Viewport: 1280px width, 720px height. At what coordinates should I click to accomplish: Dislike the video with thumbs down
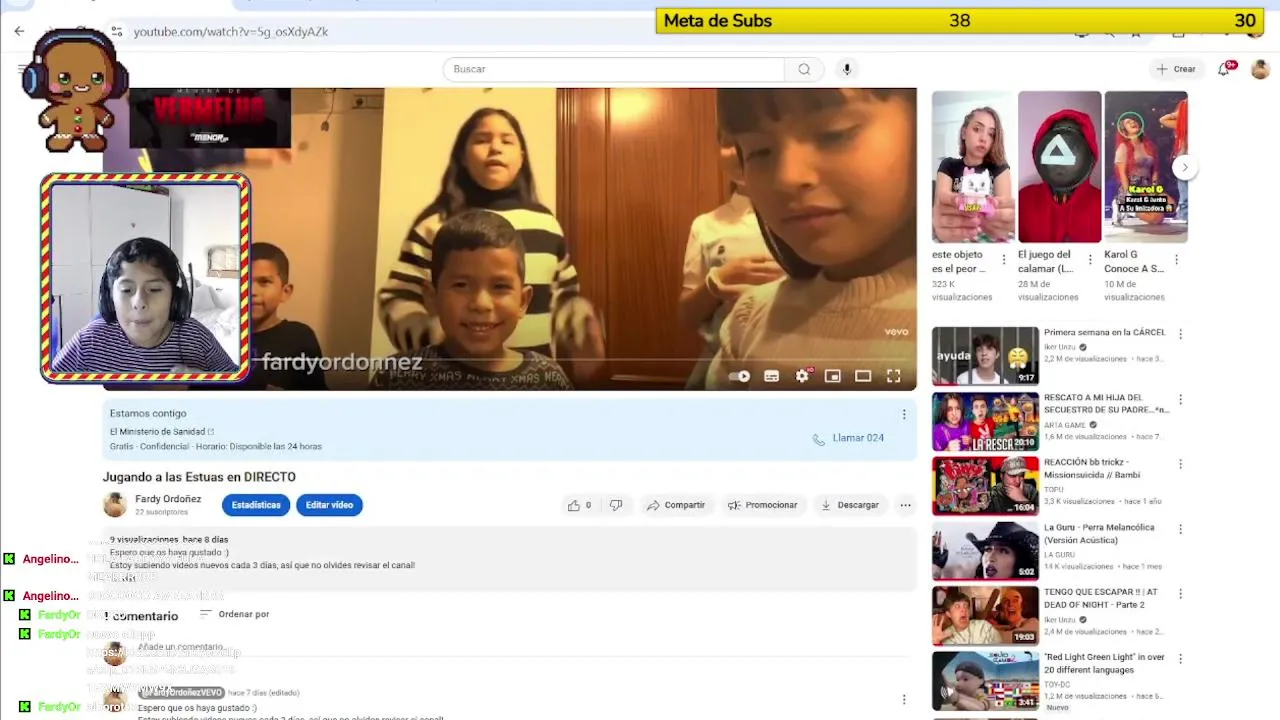point(616,505)
